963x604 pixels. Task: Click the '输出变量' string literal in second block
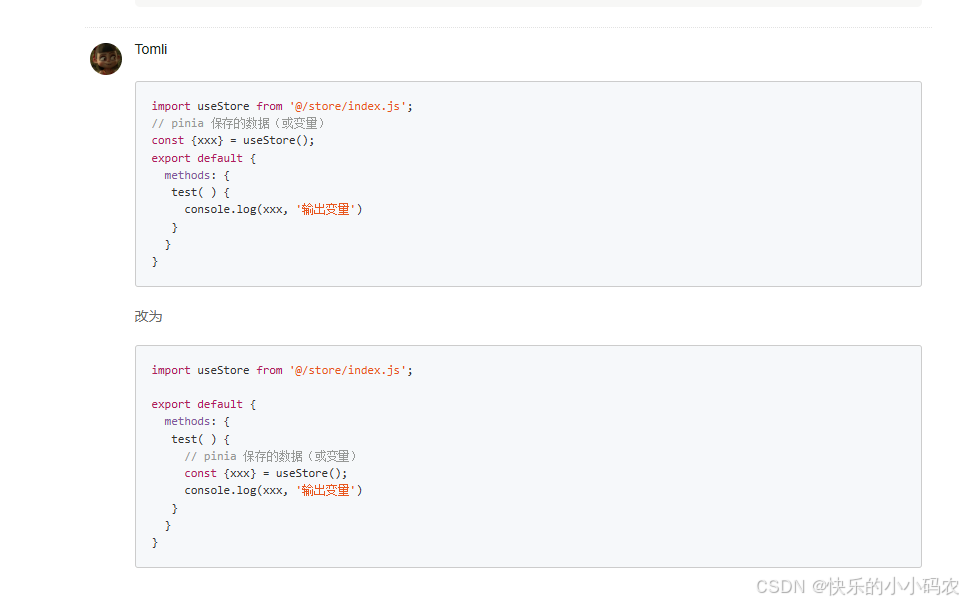[x=329, y=490]
